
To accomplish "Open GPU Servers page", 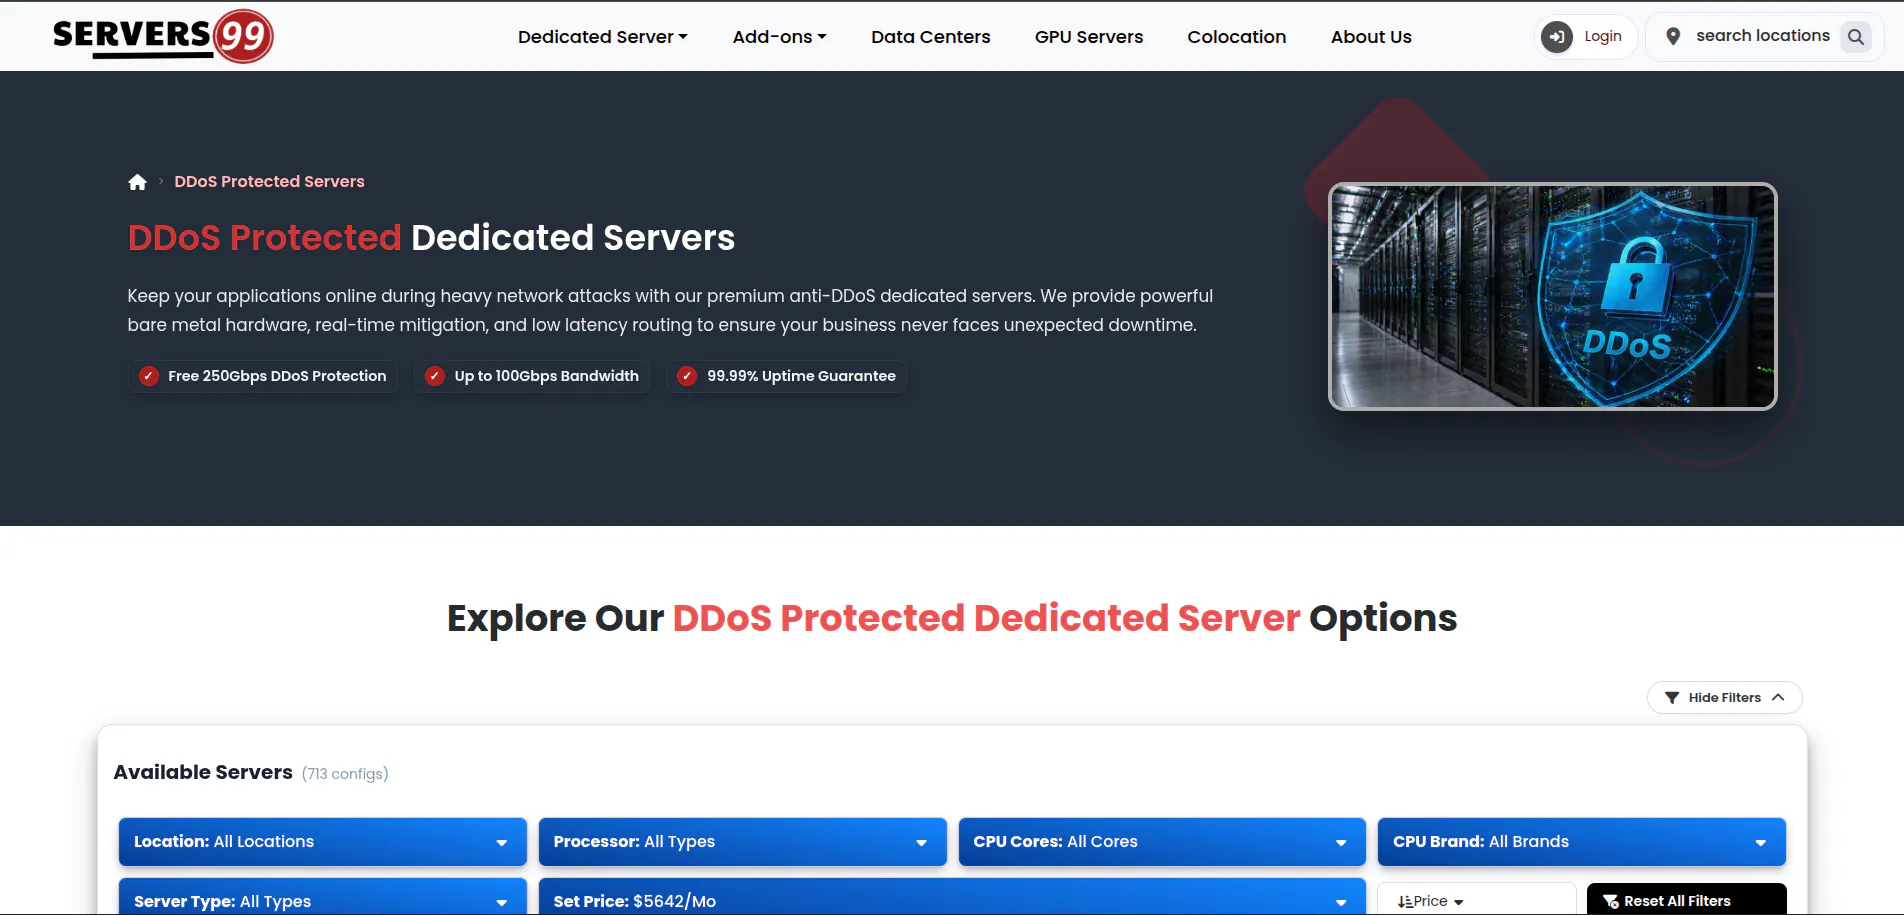I will (x=1089, y=37).
